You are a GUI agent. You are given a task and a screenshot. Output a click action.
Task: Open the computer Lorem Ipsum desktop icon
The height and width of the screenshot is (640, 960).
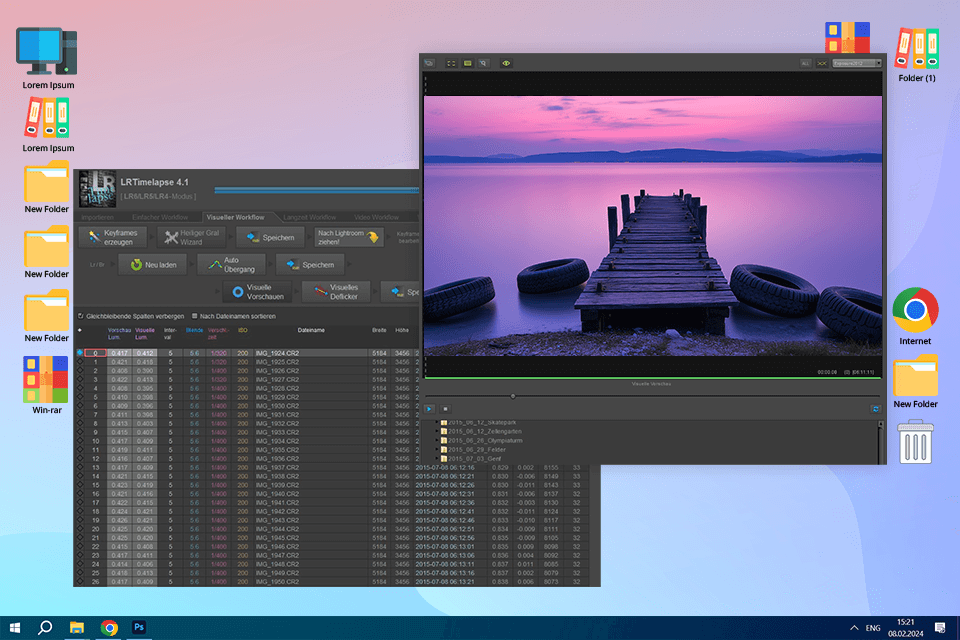coord(48,59)
